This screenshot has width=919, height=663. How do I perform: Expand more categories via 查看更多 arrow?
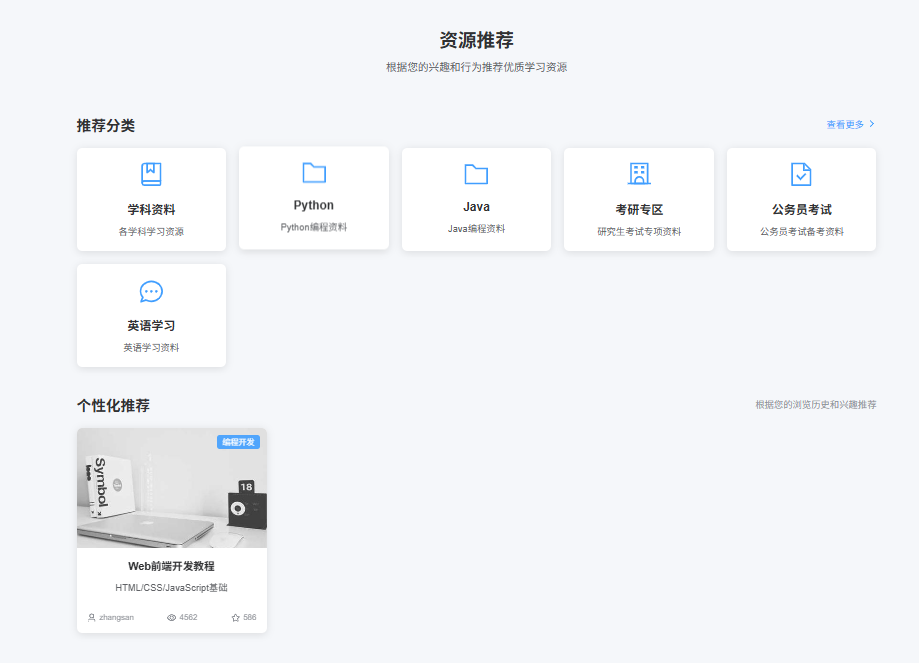click(x=871, y=123)
